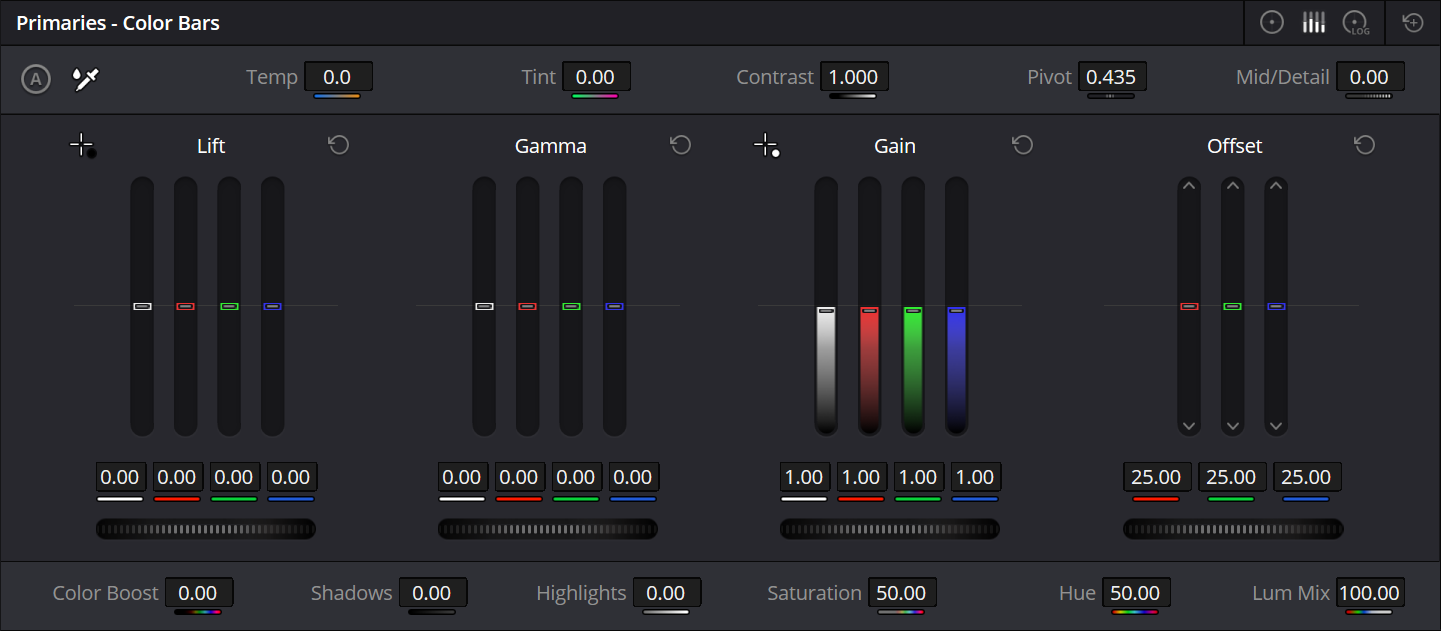Click the white balance eyedropper icon
Image resolution: width=1441 pixels, height=631 pixels.
point(87,79)
